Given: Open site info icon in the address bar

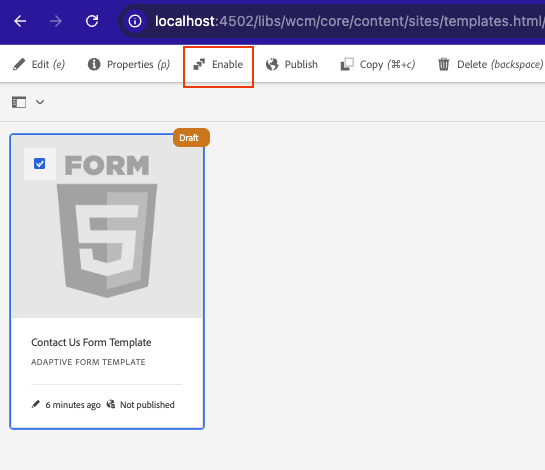Looking at the screenshot, I should pyautogui.click(x=135, y=21).
